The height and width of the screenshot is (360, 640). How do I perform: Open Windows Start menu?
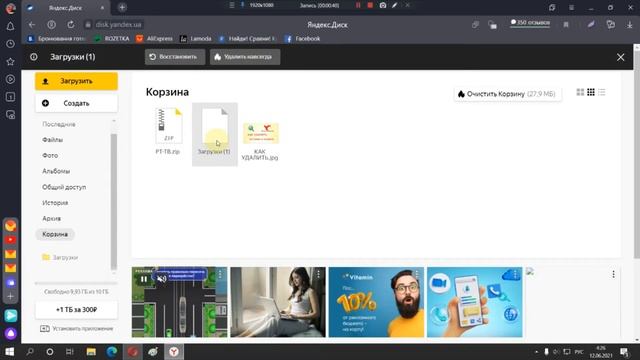[9, 351]
